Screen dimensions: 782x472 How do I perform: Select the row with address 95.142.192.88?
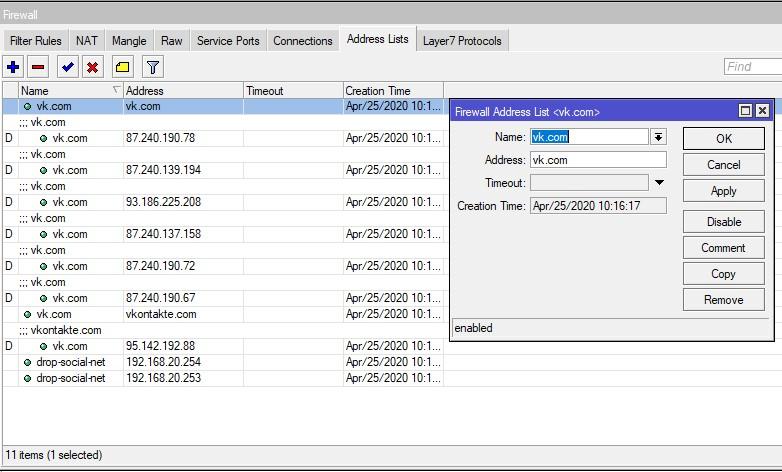[x=223, y=346]
